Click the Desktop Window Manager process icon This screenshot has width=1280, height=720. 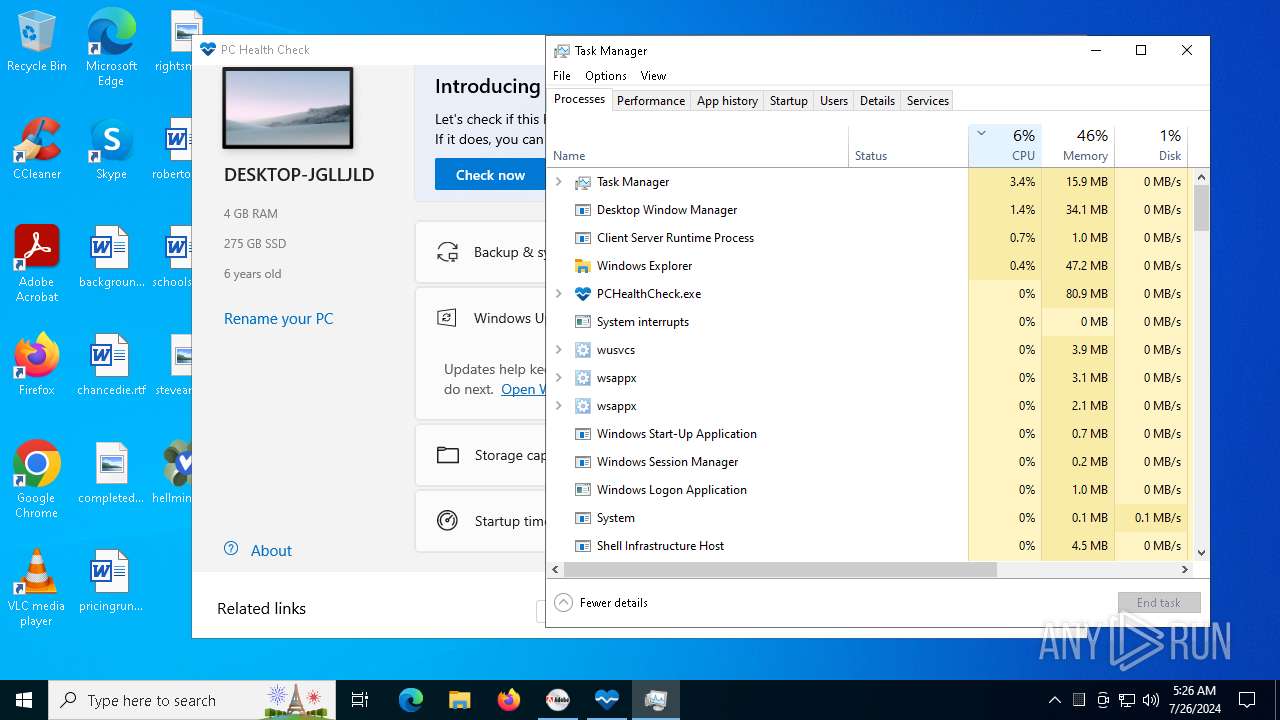[583, 210]
